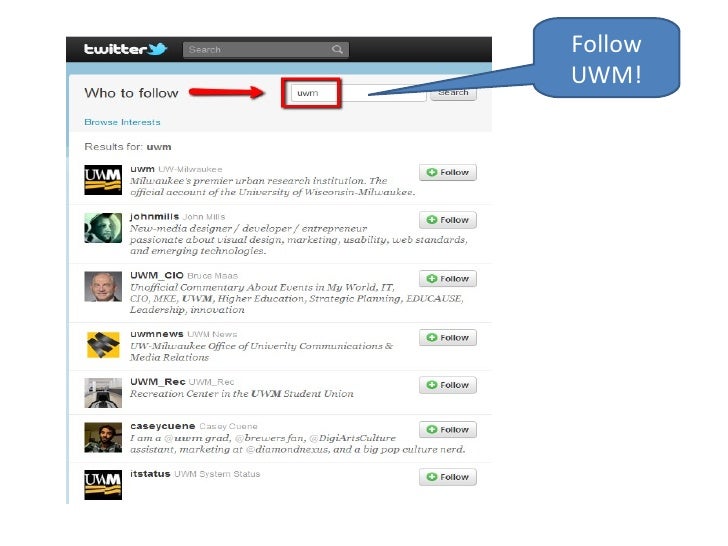Follow johnmills account

[448, 220]
